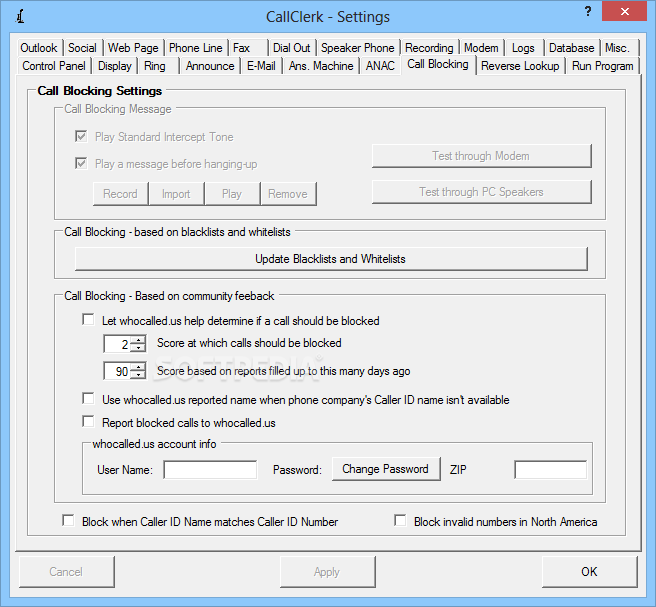The image size is (656, 607).
Task: Open the Database tab
Action: (571, 48)
